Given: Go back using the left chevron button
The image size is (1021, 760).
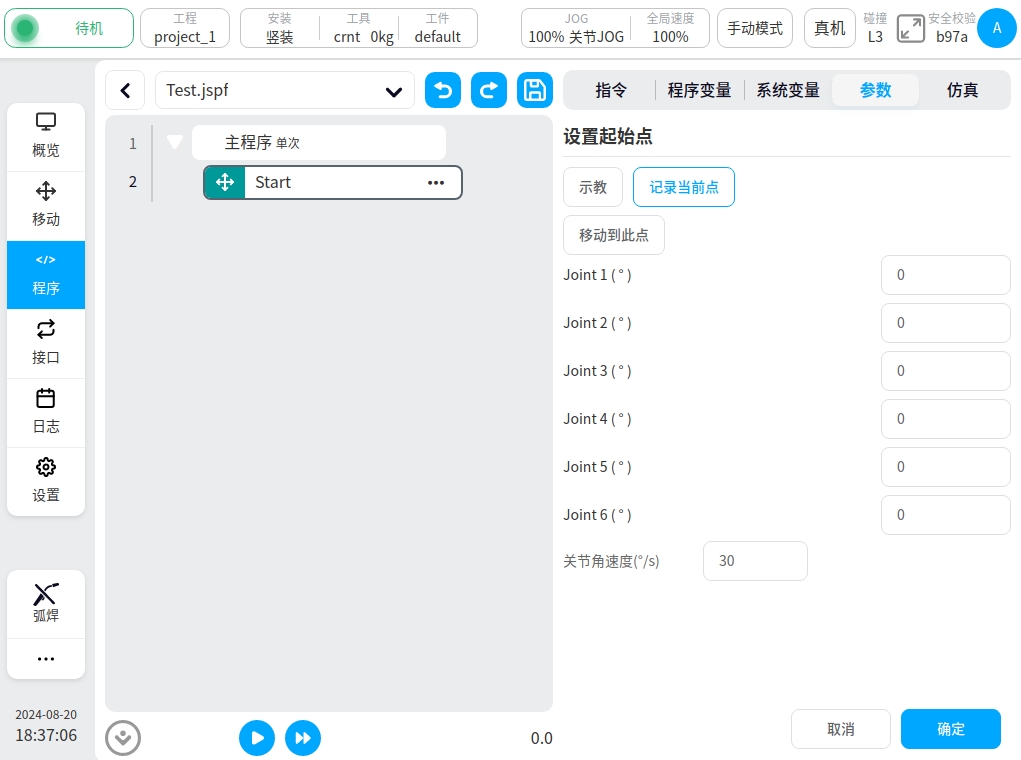Looking at the screenshot, I should click(125, 90).
